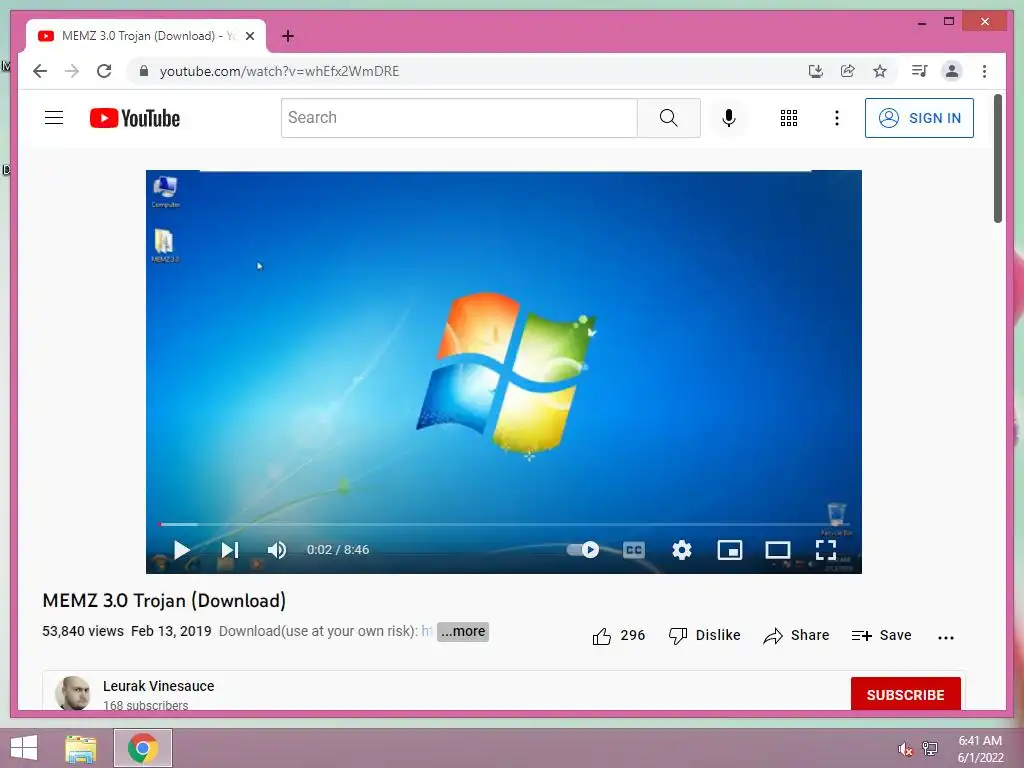Screen dimensions: 1024x768
Task: Play the video
Action: (x=182, y=550)
